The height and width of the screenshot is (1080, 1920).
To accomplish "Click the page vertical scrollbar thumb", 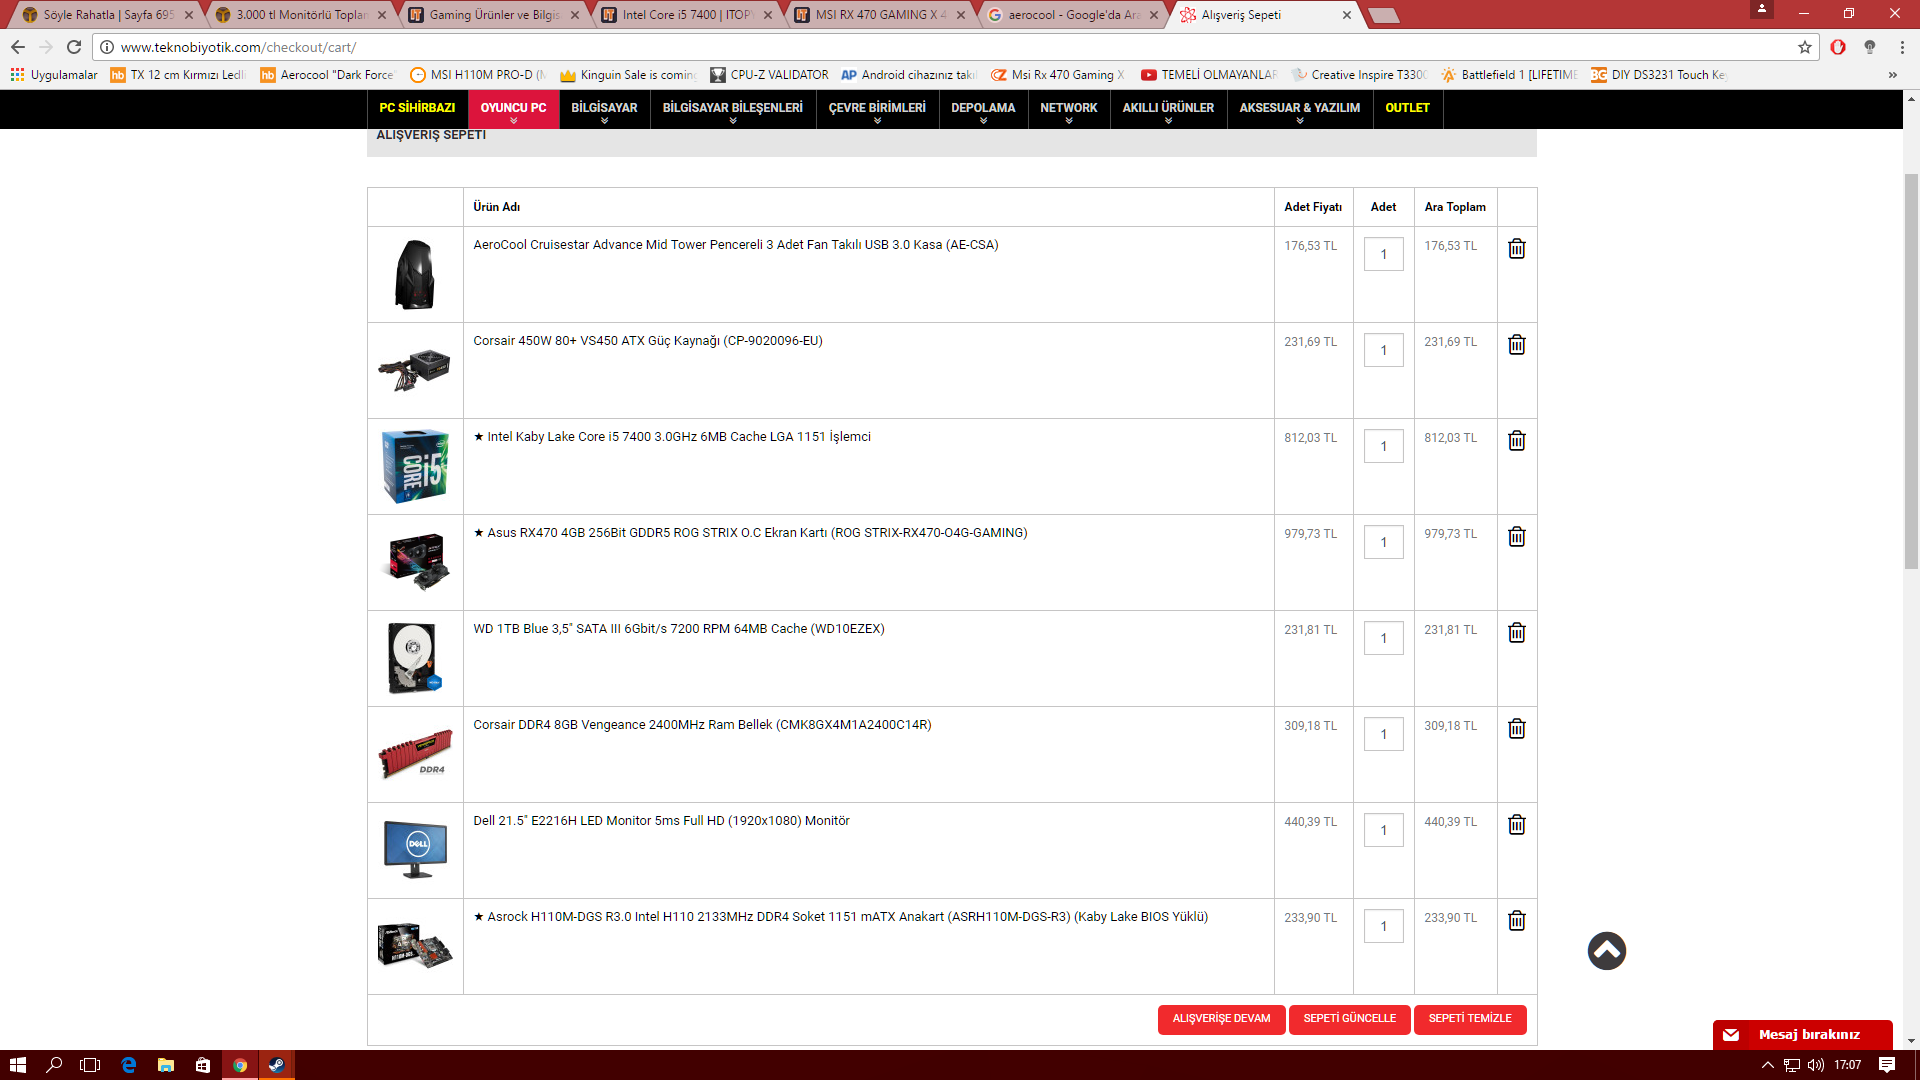I will [x=1911, y=370].
